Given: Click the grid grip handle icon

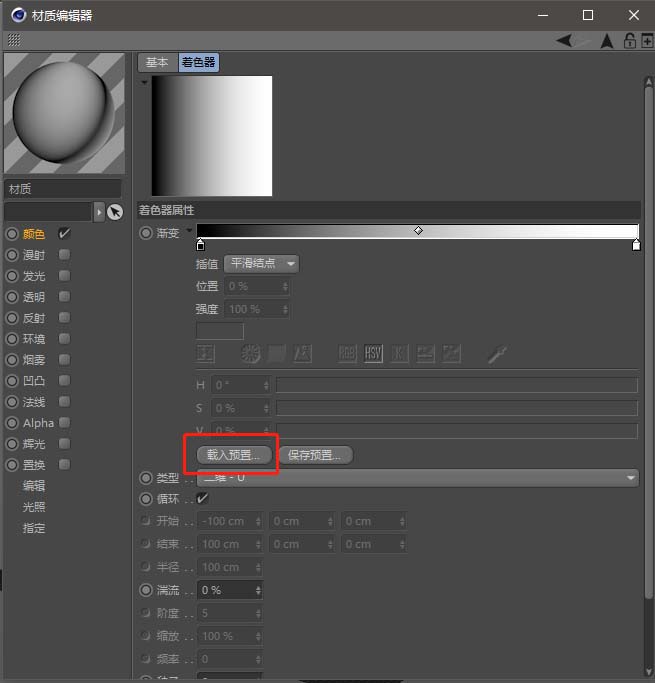Looking at the screenshot, I should tap(14, 40).
